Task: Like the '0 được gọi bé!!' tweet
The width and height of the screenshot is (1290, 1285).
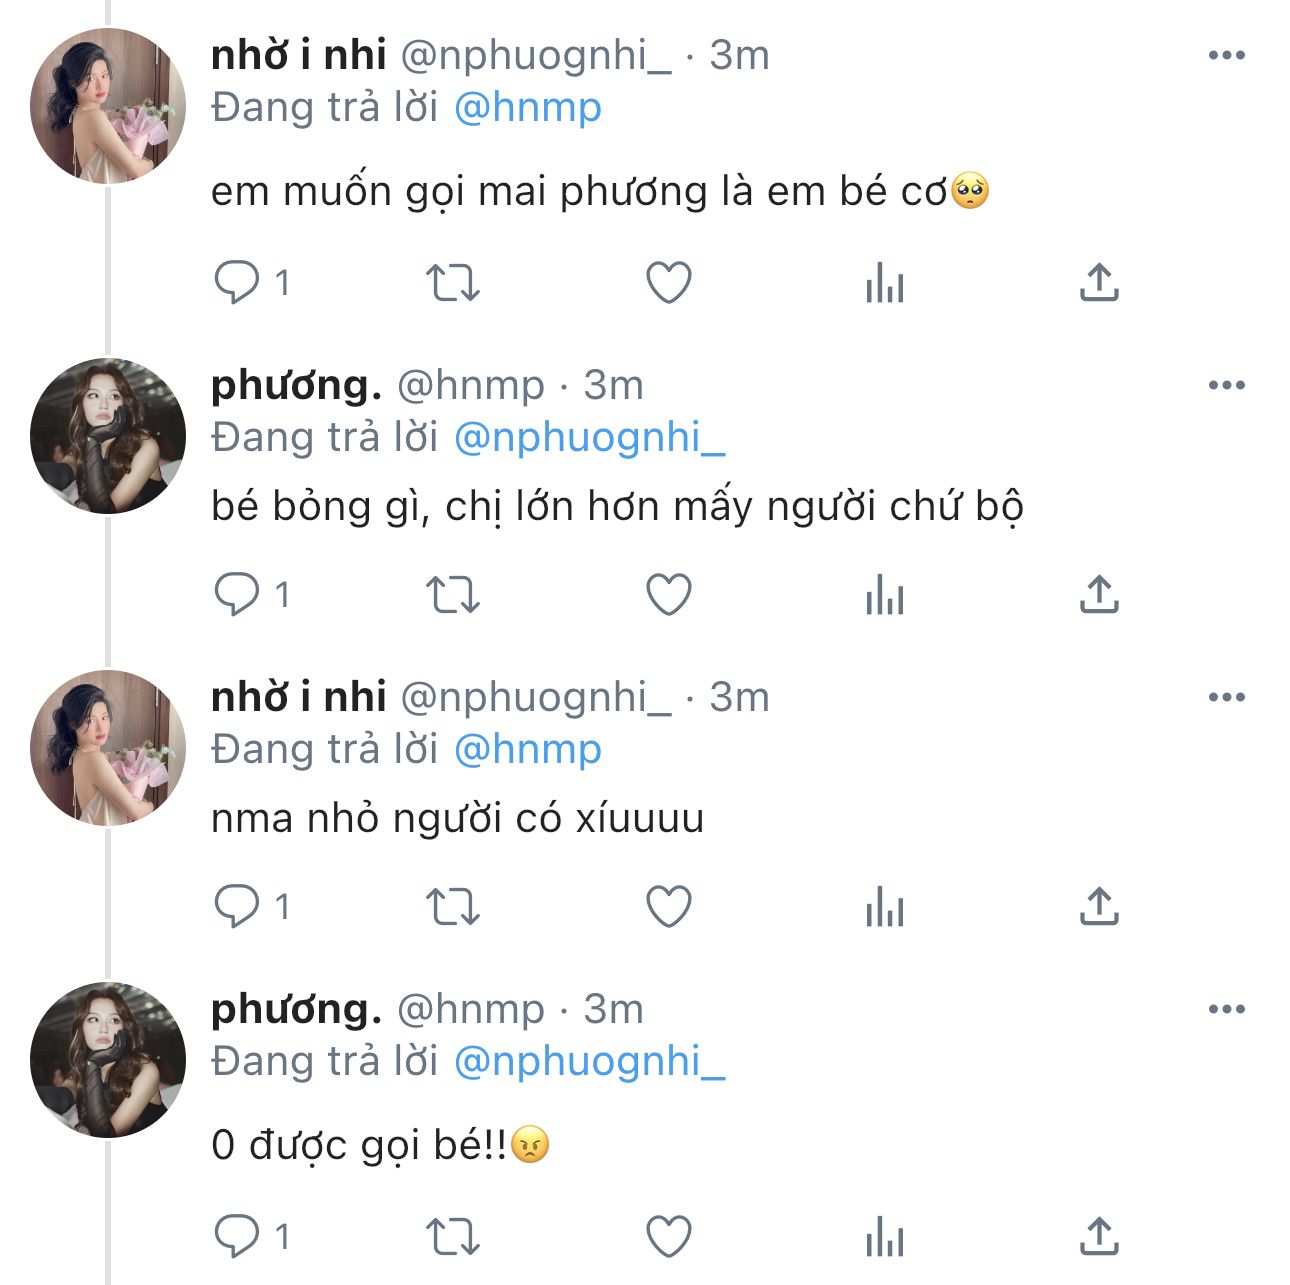Action: coord(669,1237)
